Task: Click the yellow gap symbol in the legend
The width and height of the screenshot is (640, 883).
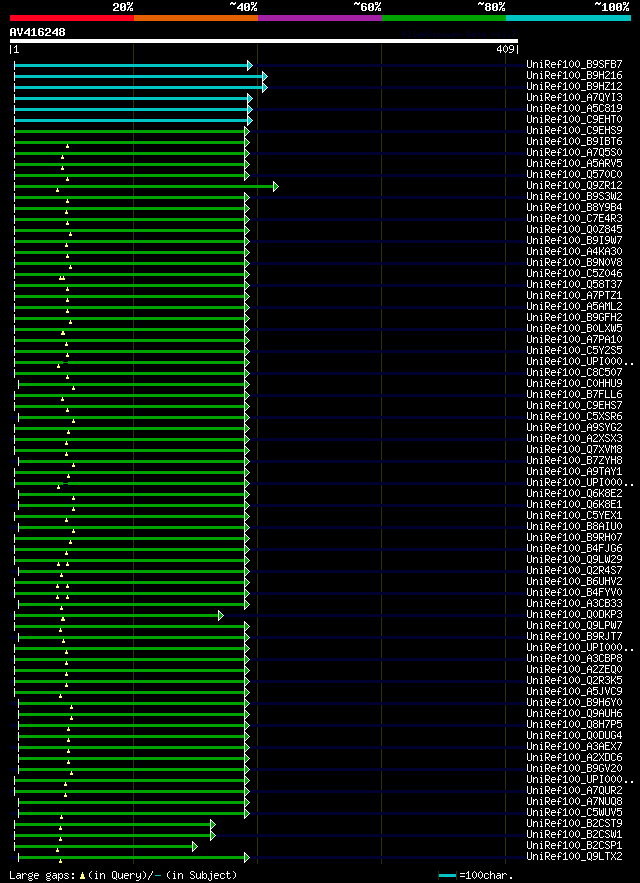Action: point(82,875)
